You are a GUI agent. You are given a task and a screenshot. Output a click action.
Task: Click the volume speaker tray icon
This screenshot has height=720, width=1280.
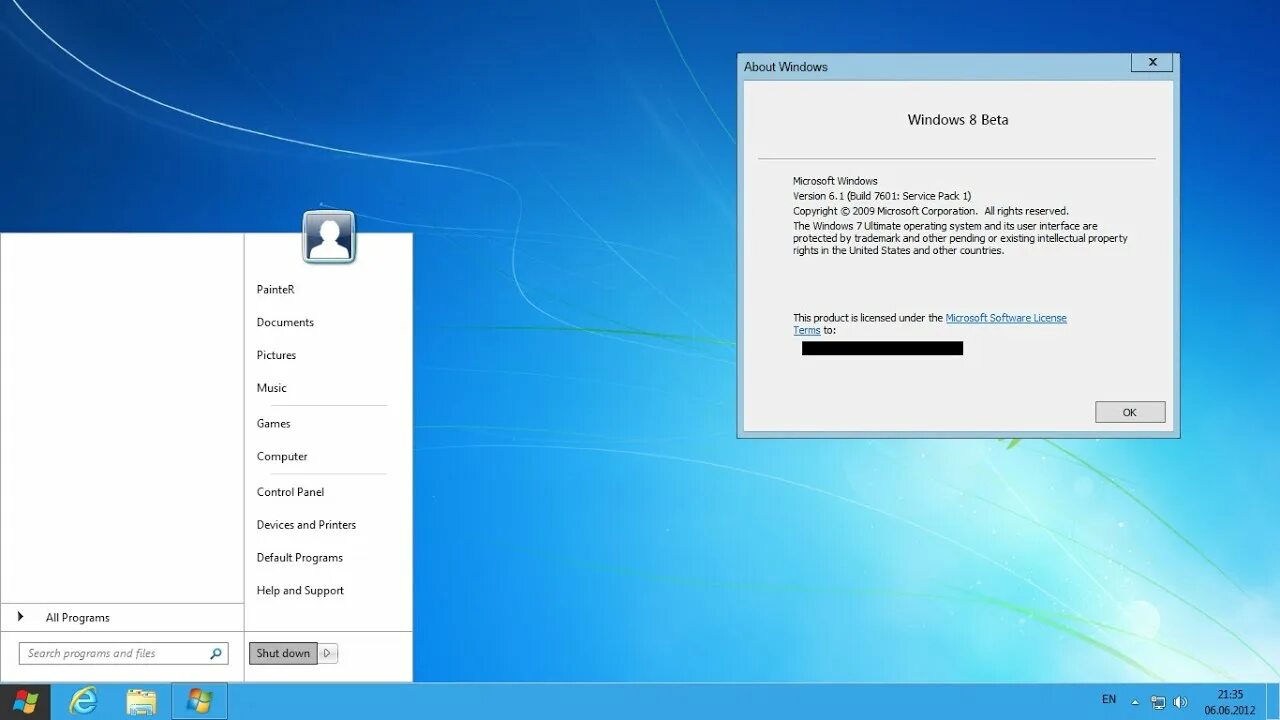coord(1180,702)
